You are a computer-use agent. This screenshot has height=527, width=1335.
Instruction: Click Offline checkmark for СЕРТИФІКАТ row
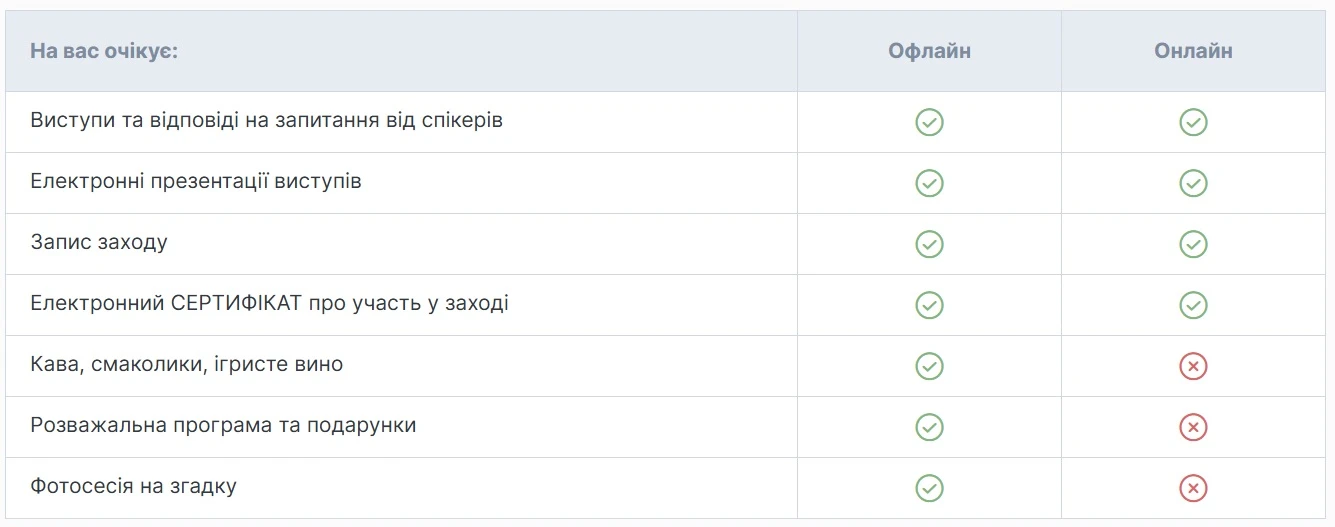[x=929, y=305]
